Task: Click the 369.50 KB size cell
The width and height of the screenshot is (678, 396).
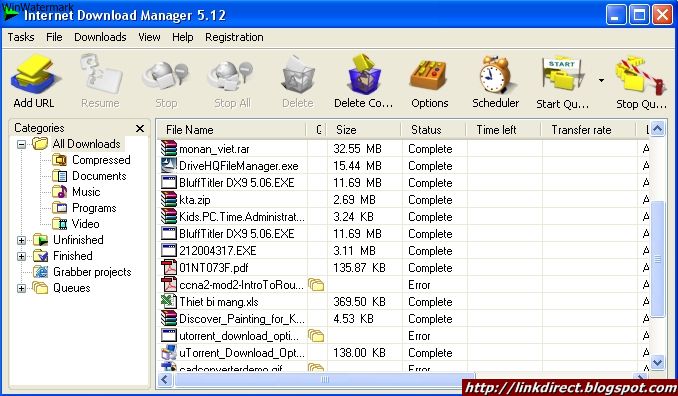Action: (359, 302)
